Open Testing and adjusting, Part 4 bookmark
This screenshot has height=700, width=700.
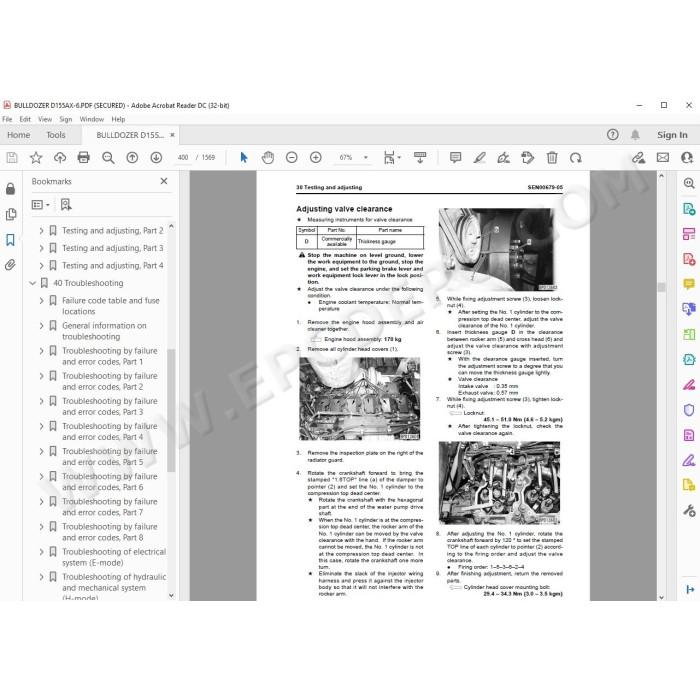[x=112, y=266]
